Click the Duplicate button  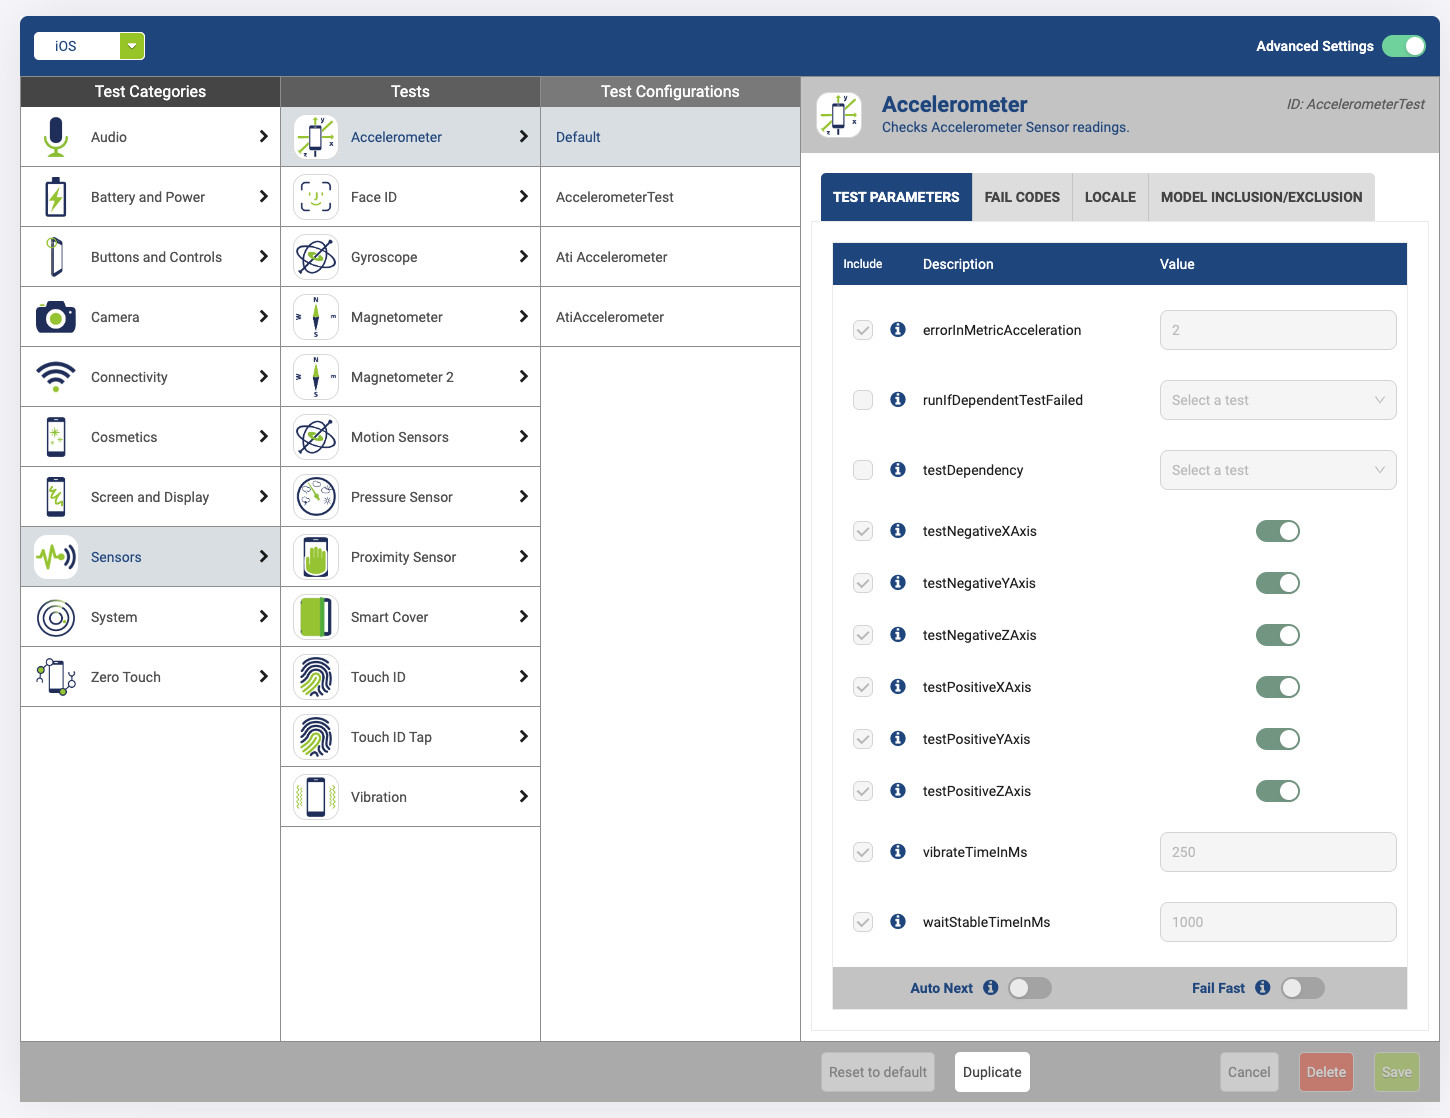click(x=992, y=1072)
